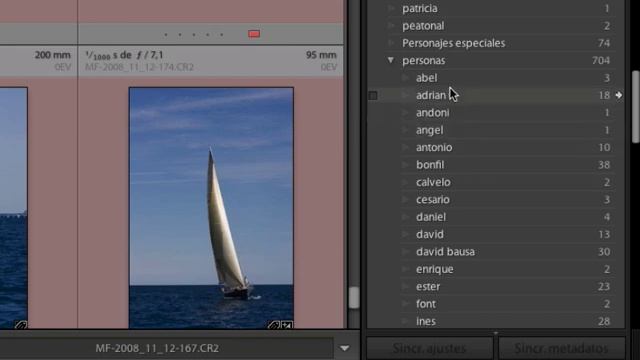This screenshot has height=360, width=640.
Task: Click the 95 mm focal length text
Action: point(321,55)
